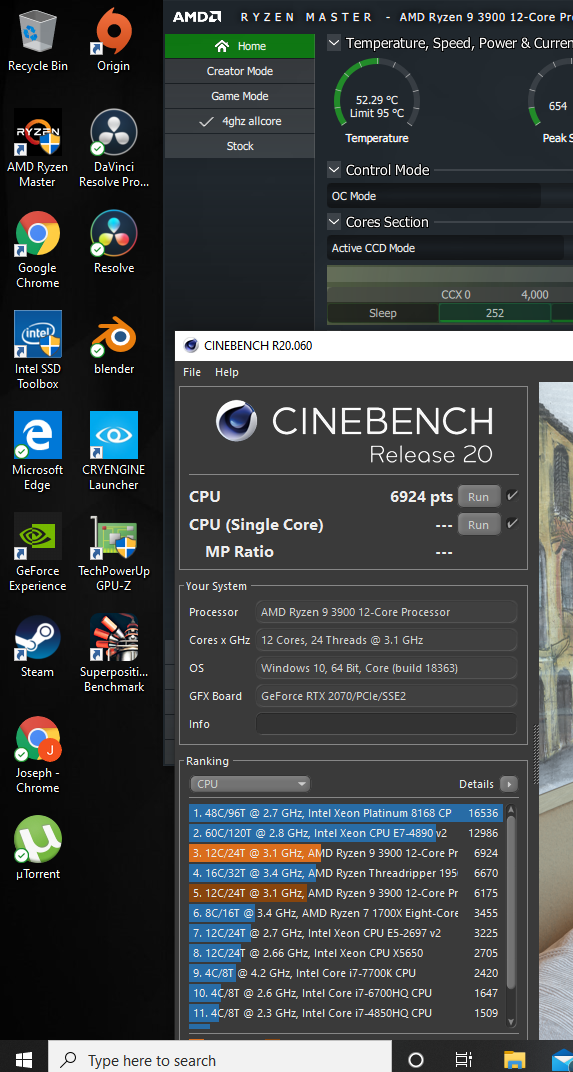Click the ranking scrollbar up arrow

click(511, 810)
